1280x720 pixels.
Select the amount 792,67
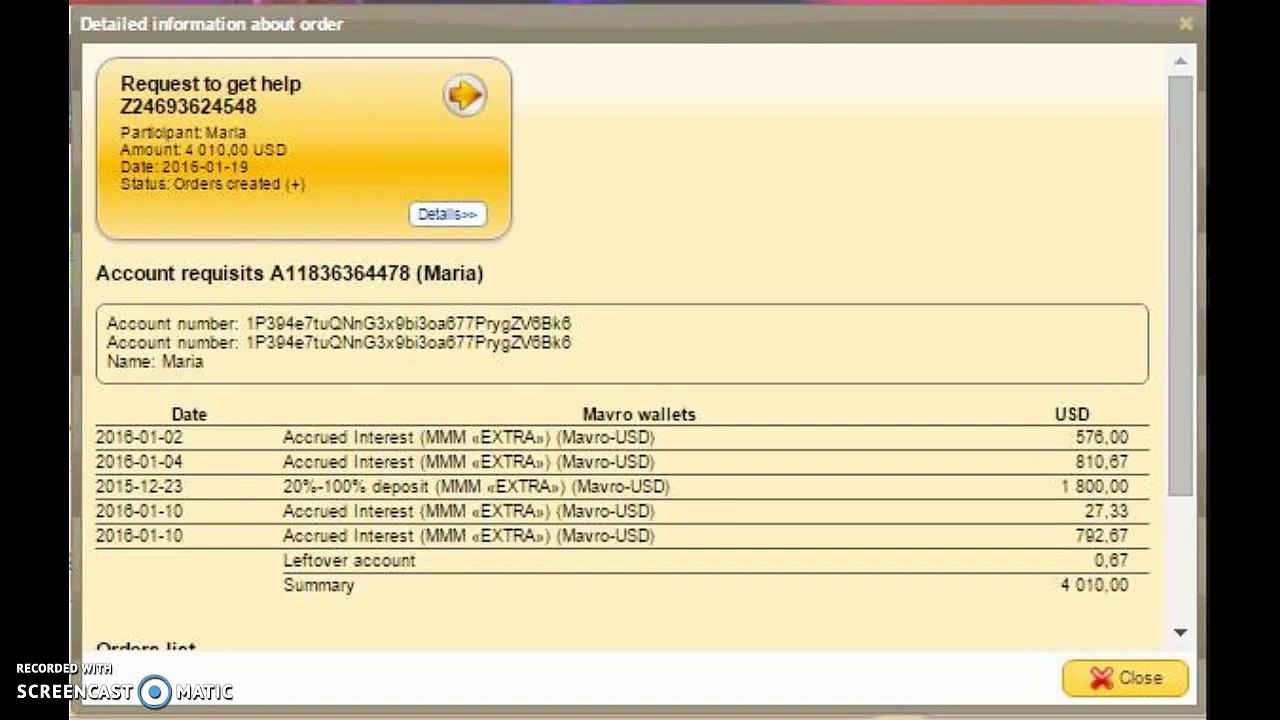coord(1102,536)
